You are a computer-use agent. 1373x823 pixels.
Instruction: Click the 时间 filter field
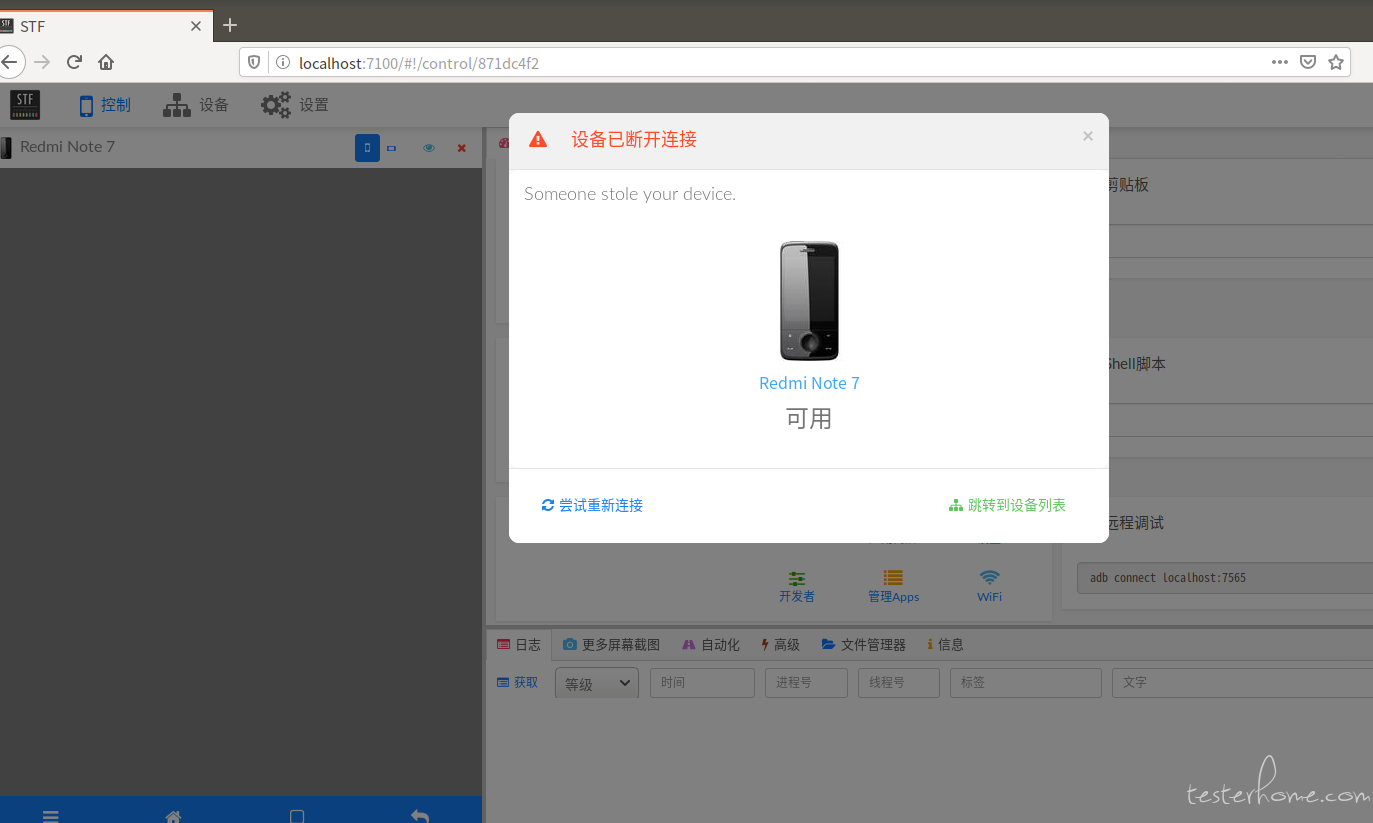(702, 683)
